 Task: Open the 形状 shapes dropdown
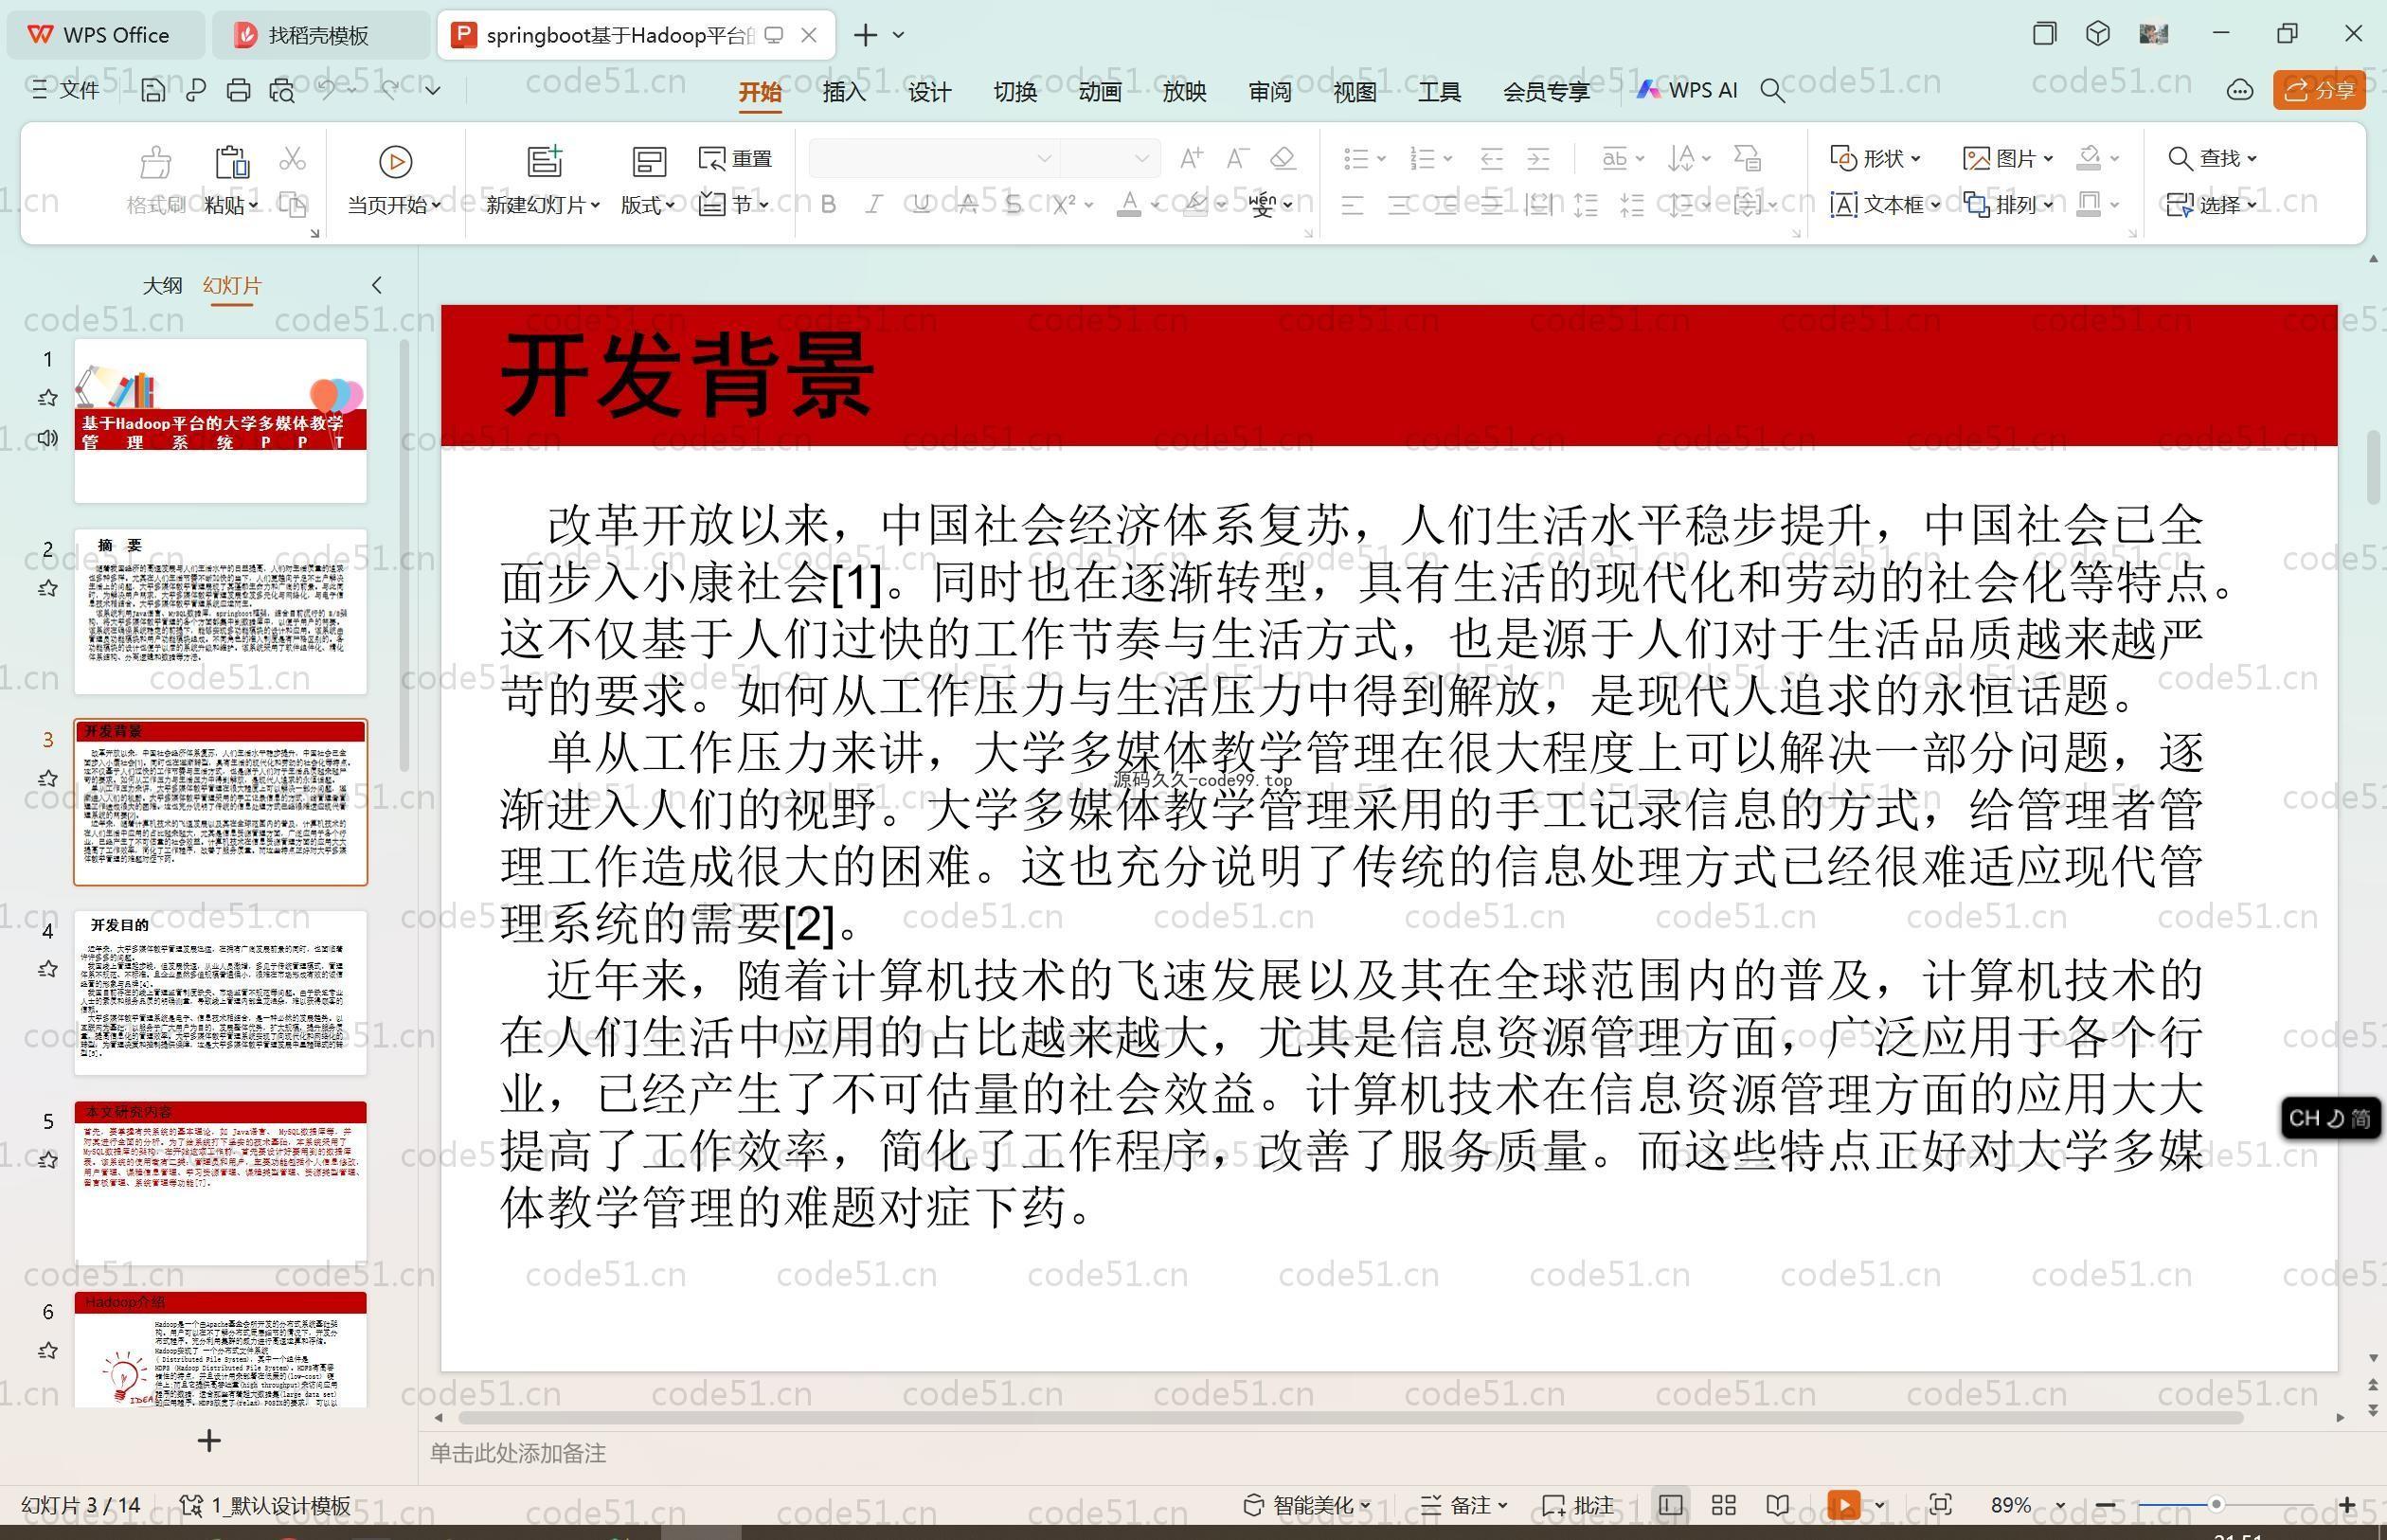pyautogui.click(x=1875, y=158)
